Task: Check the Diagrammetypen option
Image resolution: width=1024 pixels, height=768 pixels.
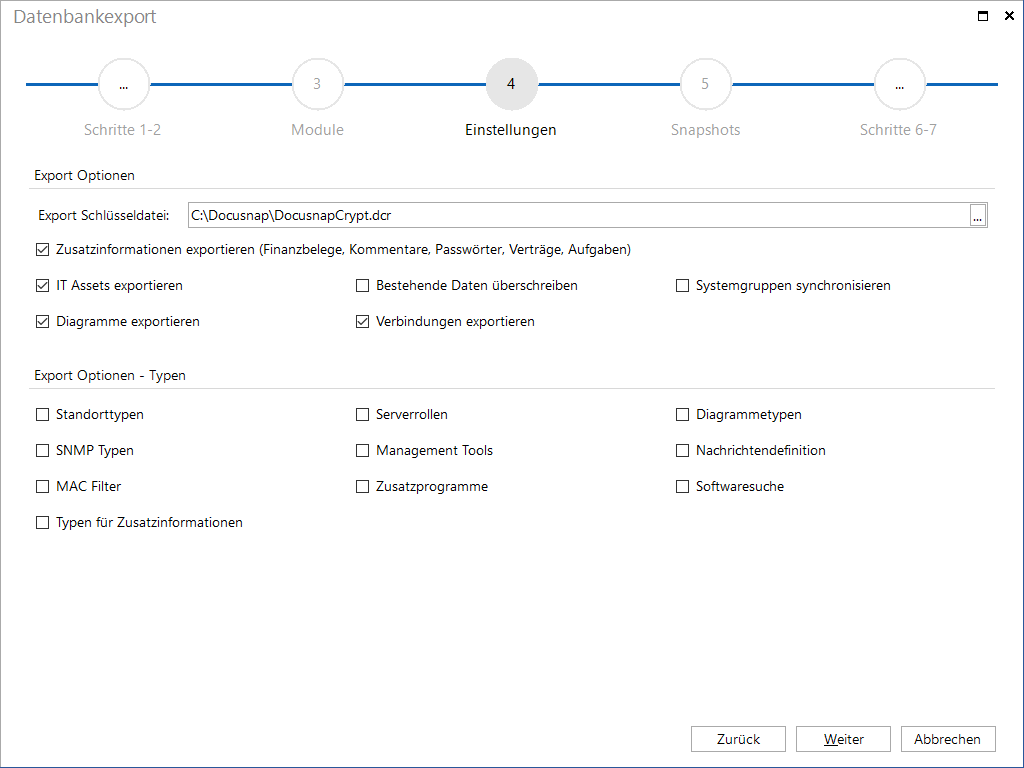Action: [x=682, y=415]
